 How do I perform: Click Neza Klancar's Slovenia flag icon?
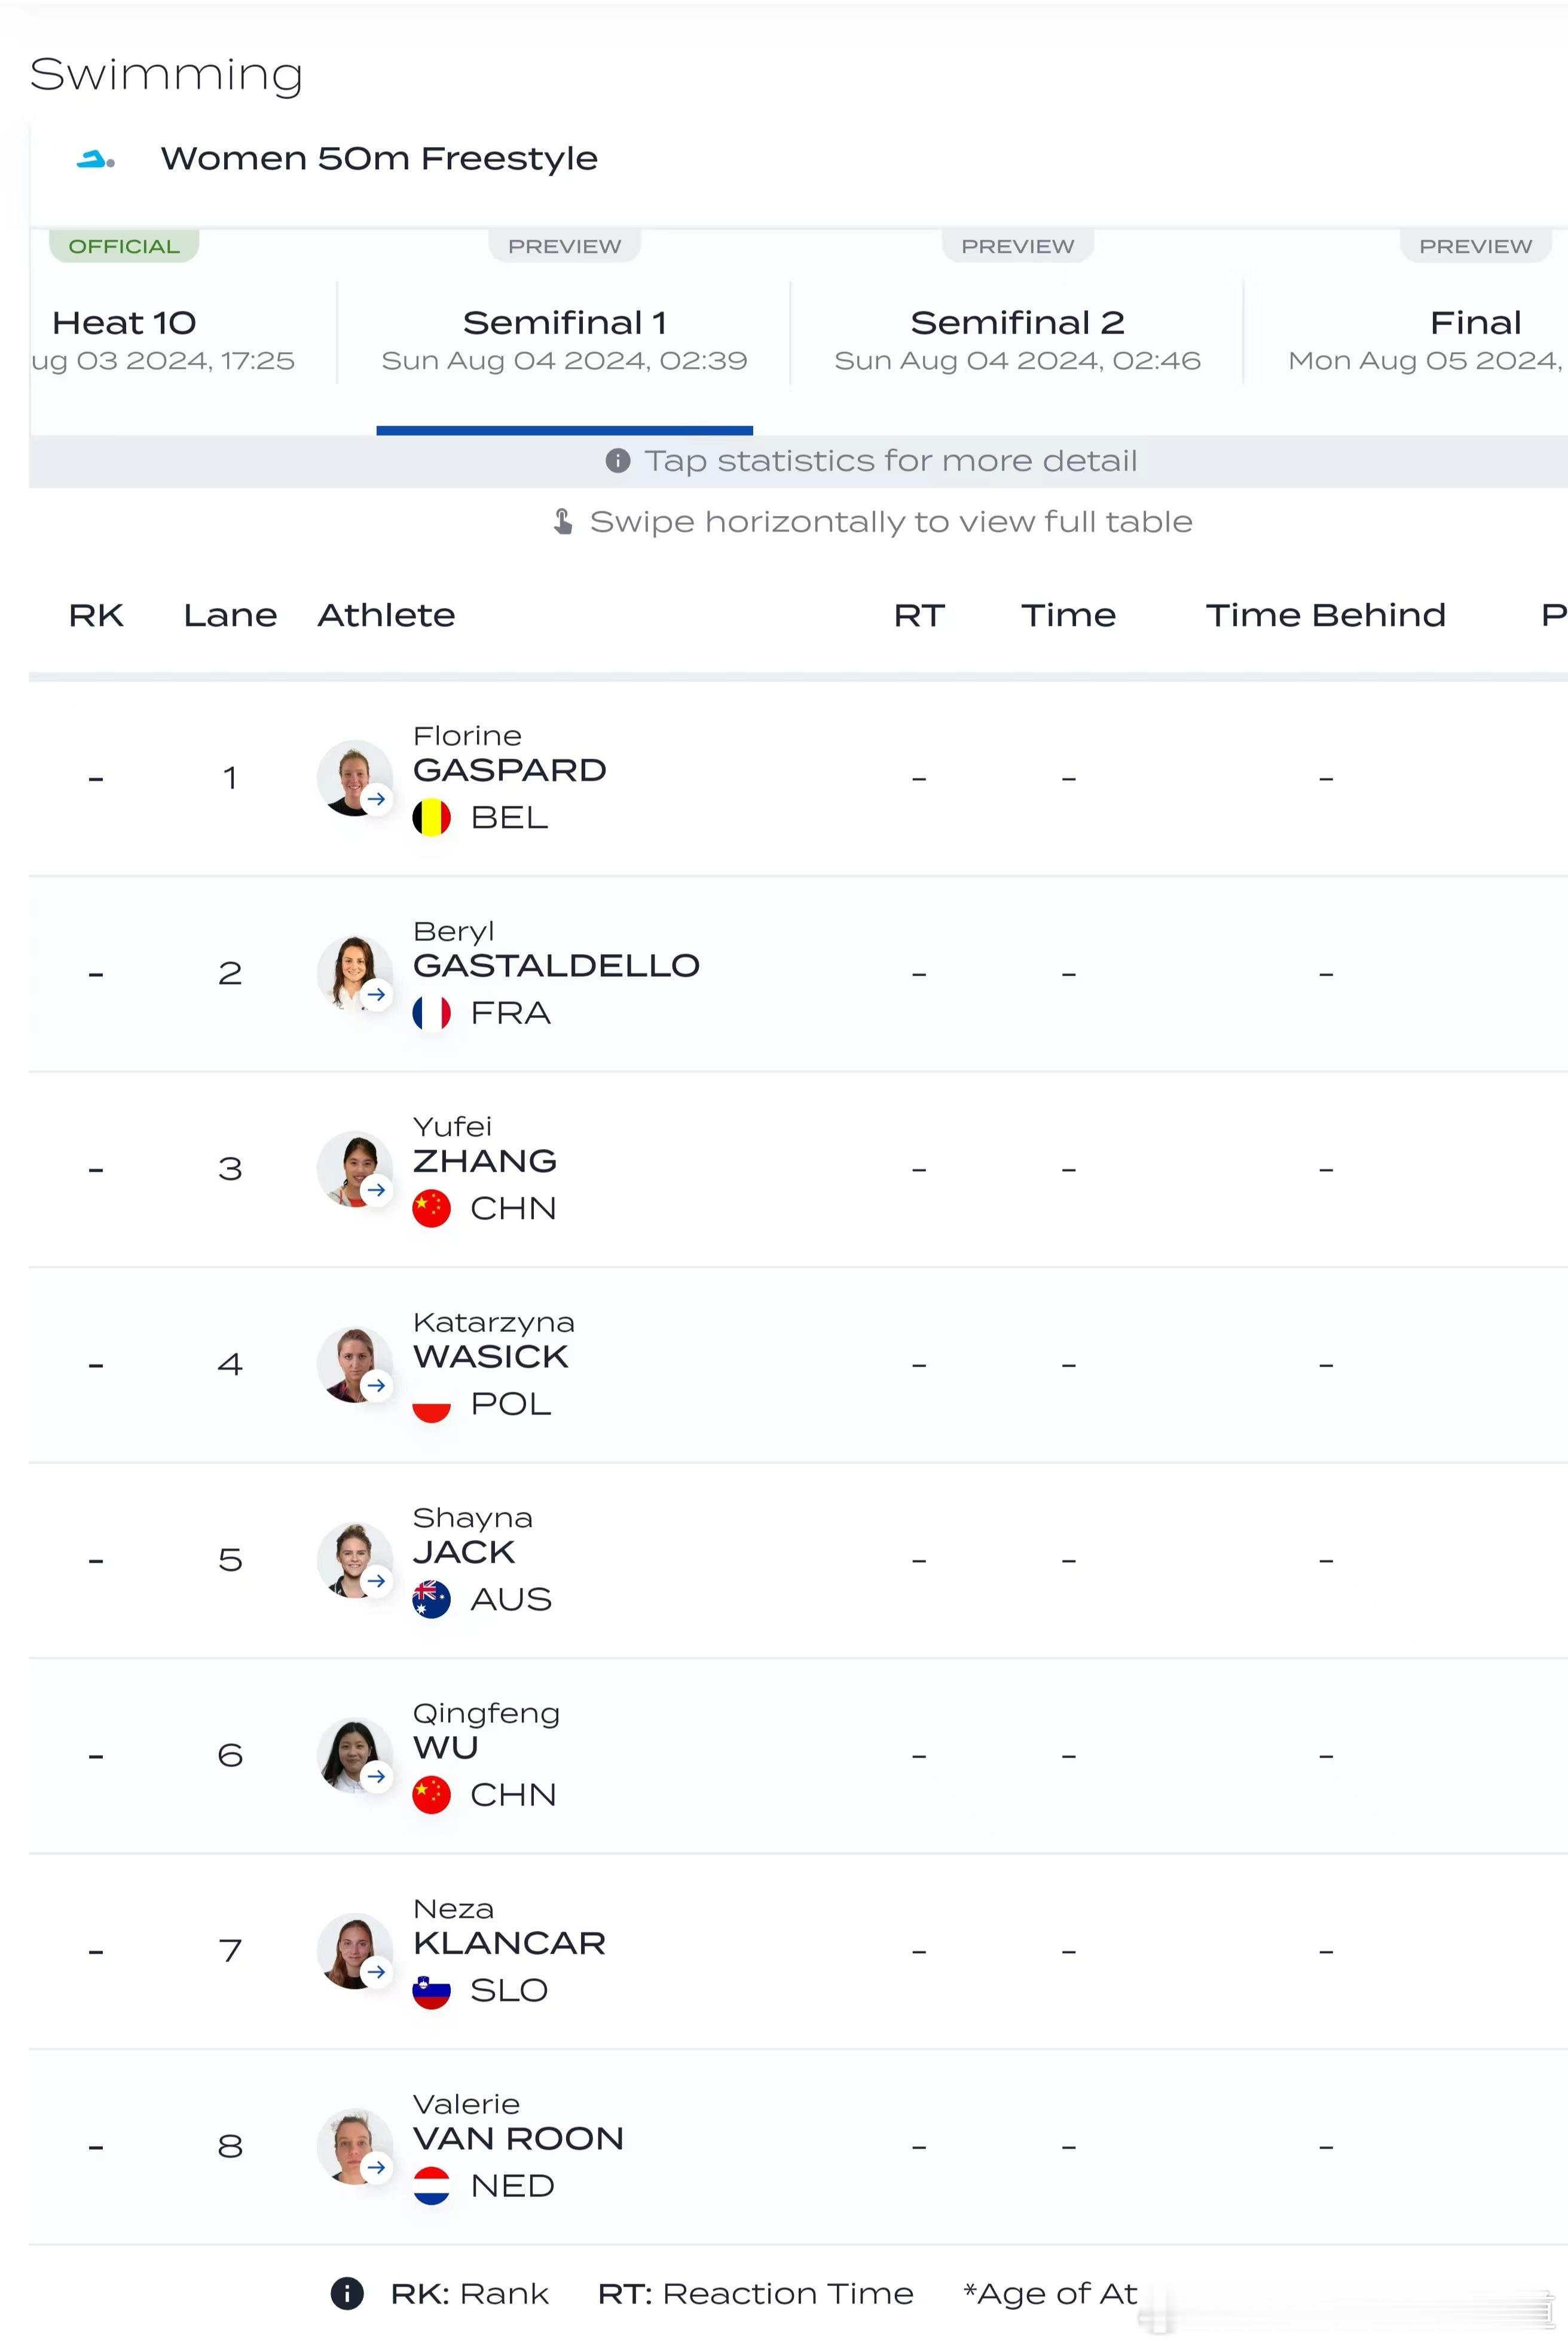(431, 1990)
